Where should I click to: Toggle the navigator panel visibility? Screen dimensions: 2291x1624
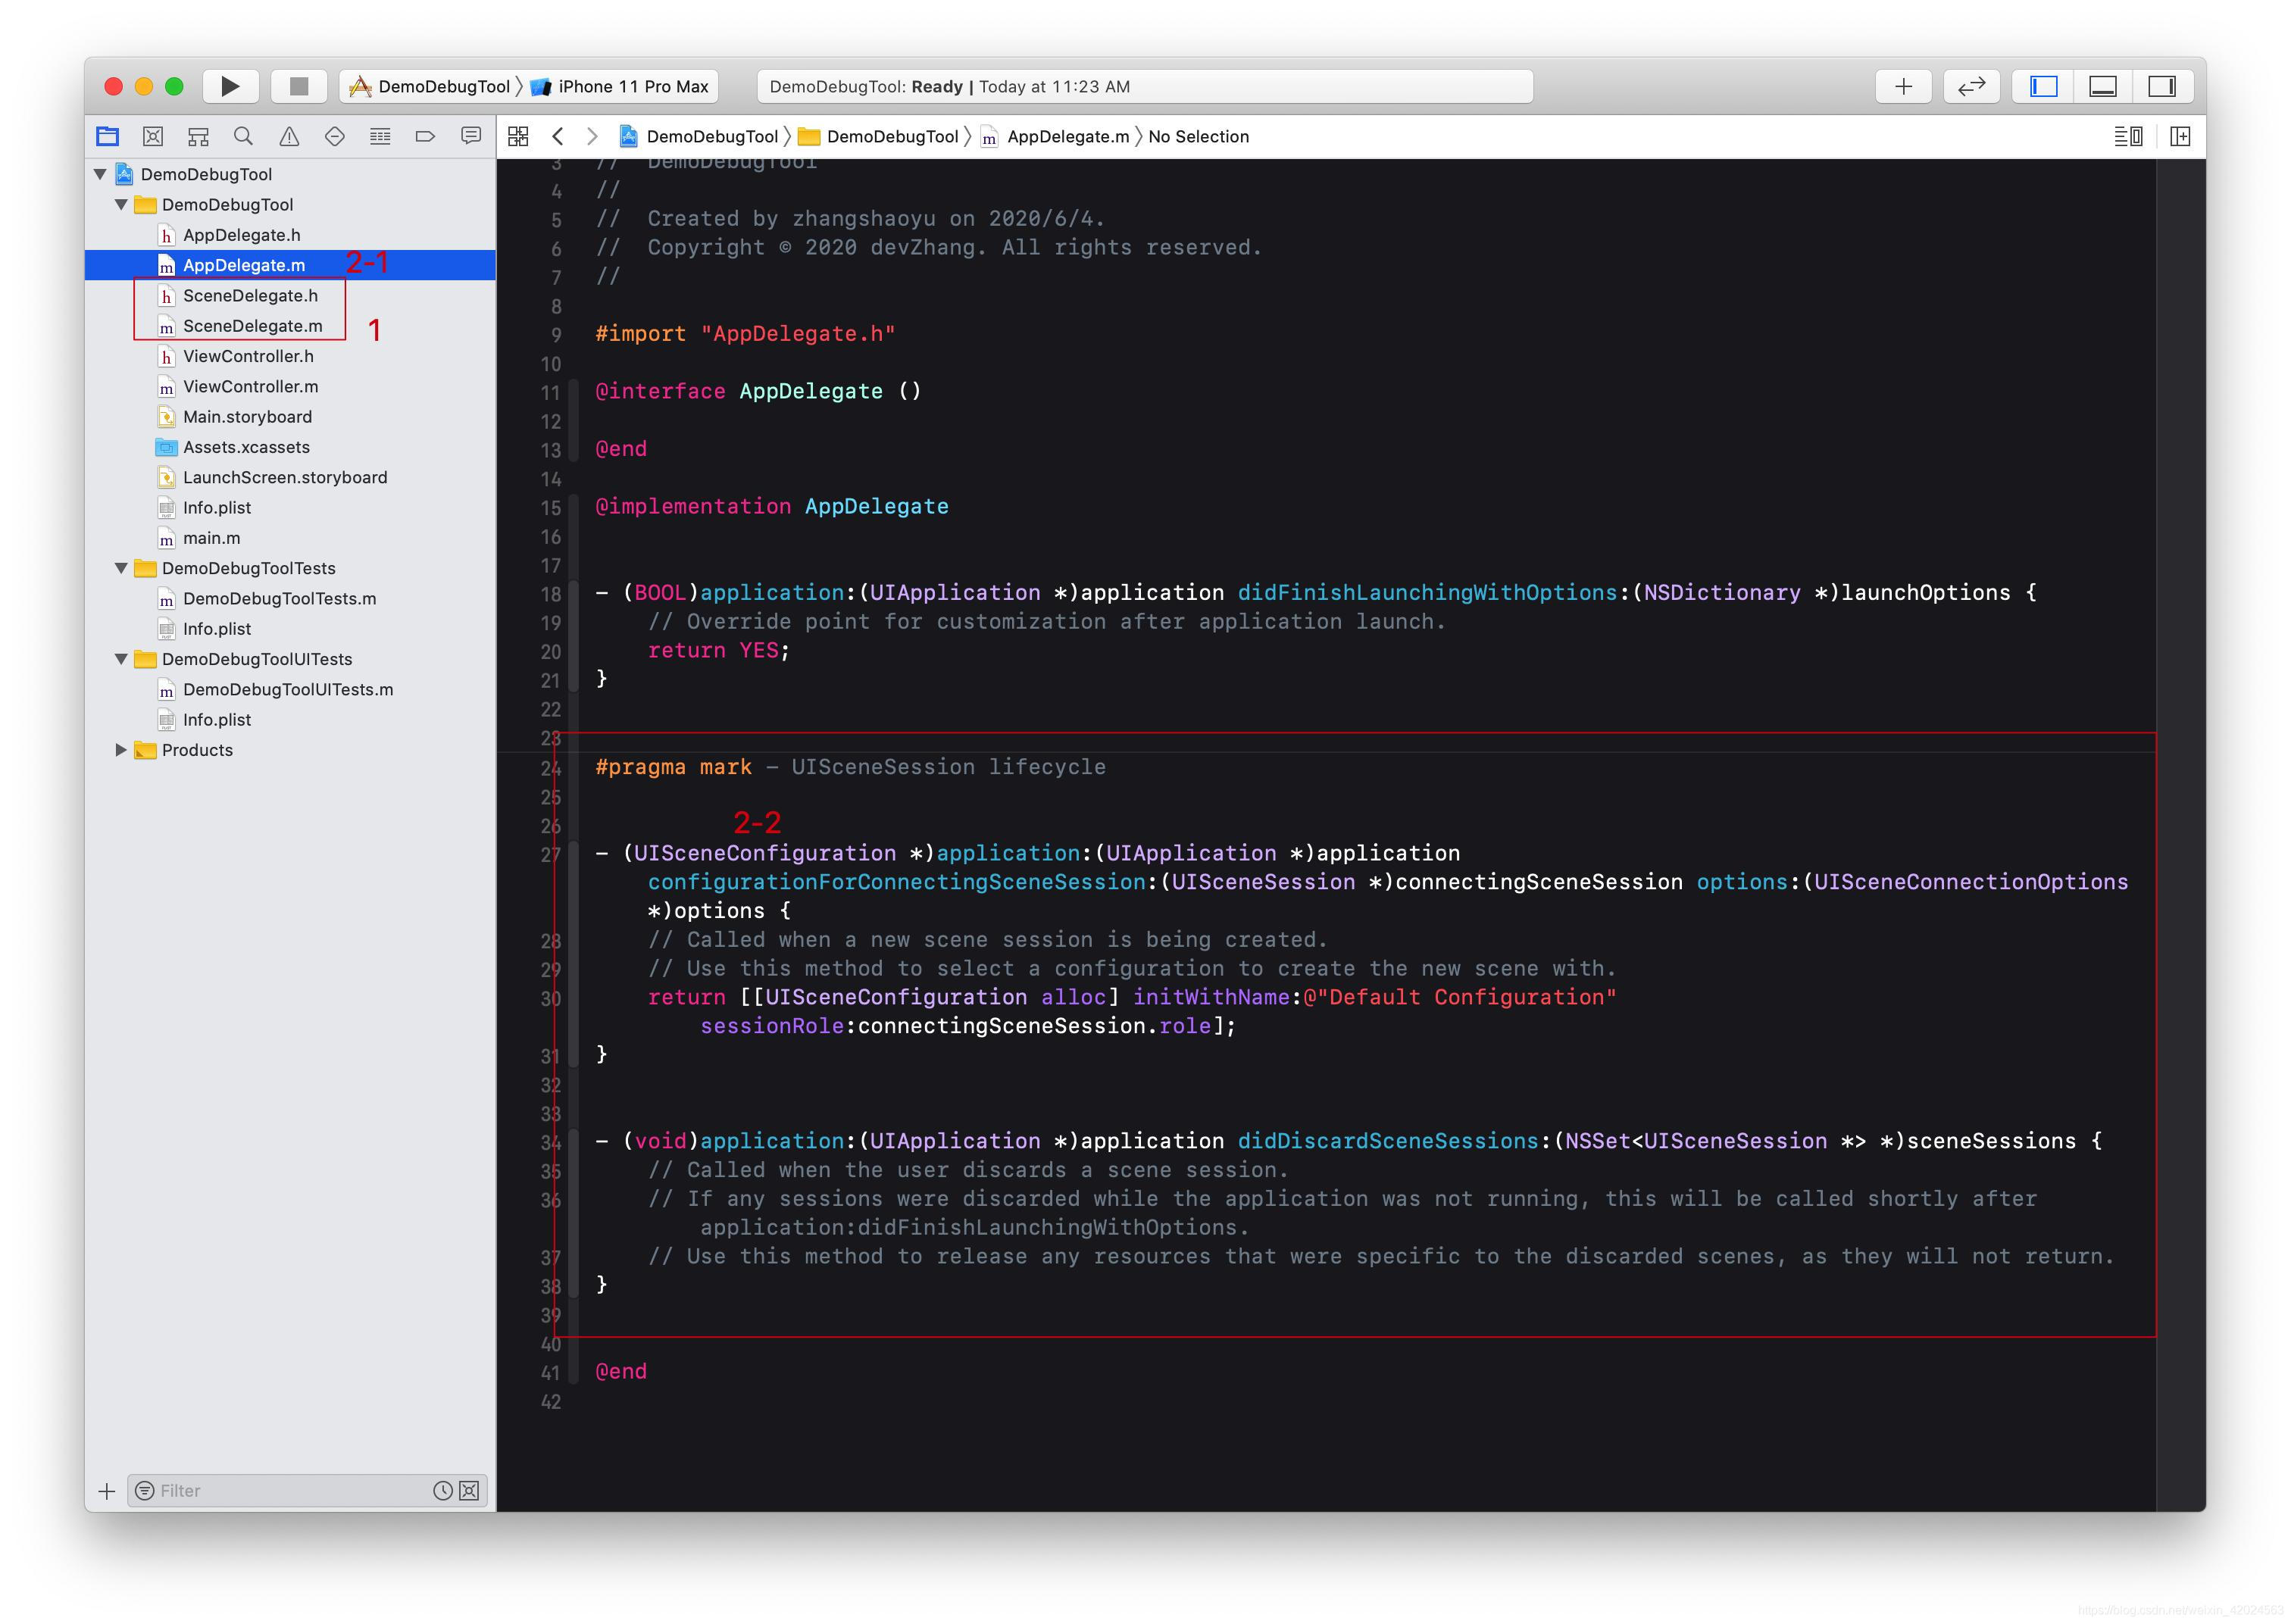tap(2043, 86)
